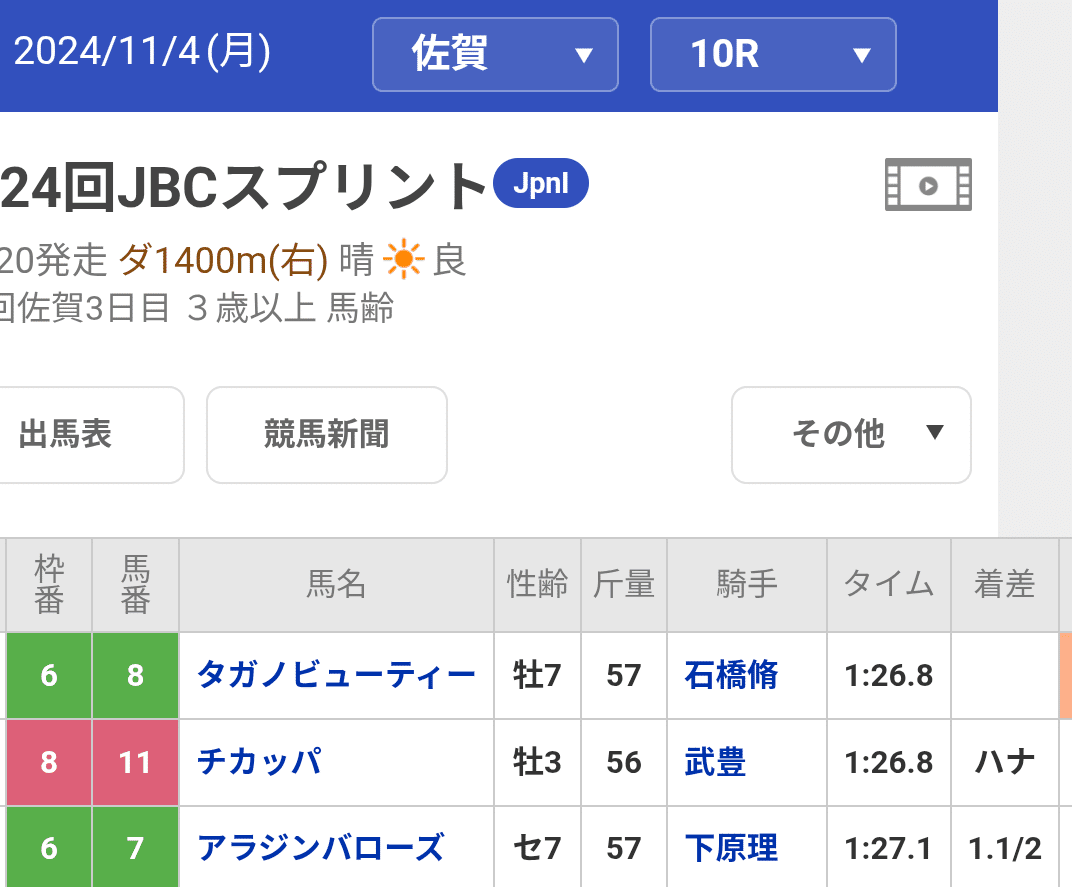Open the 佐賀 racecourse dropdown
The image size is (1072, 887).
[495, 55]
